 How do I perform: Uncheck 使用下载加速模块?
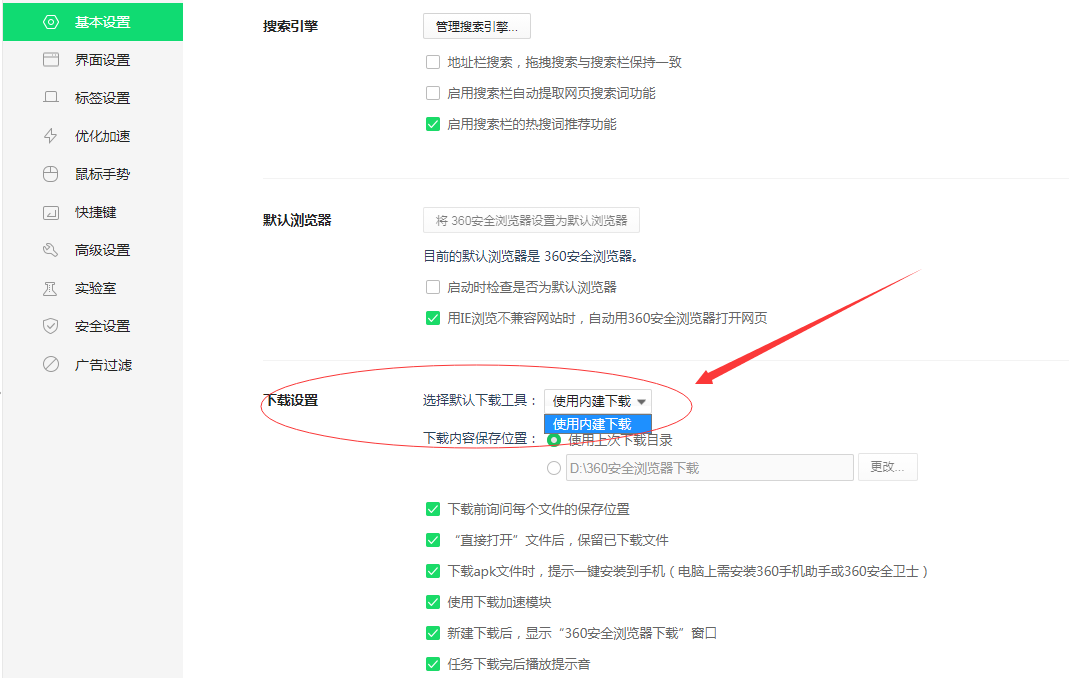[432, 601]
